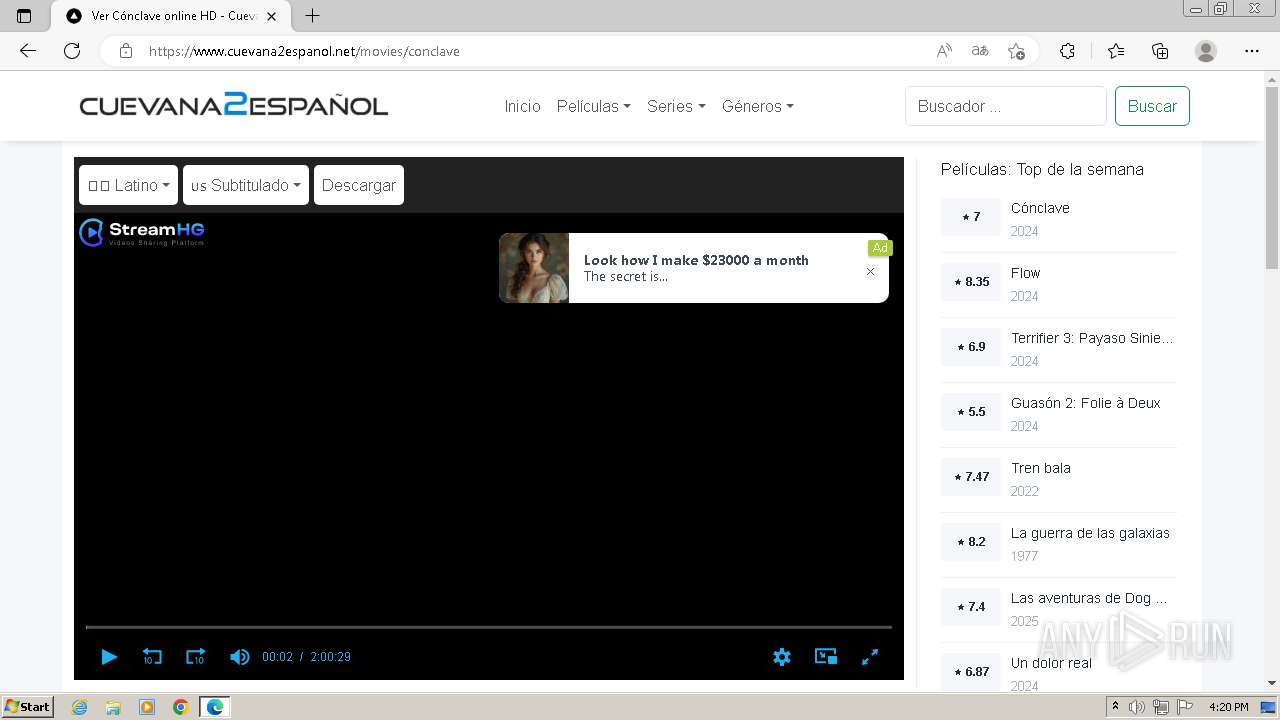Open the Windows Start menu
Screen dimensions: 1280x720
(x=28, y=707)
